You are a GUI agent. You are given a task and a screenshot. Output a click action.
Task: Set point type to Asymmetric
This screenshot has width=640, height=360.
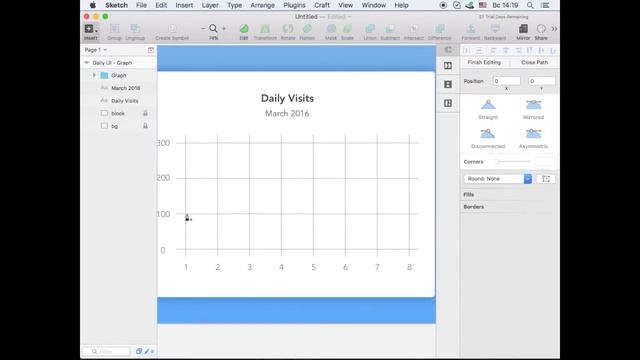pos(533,138)
